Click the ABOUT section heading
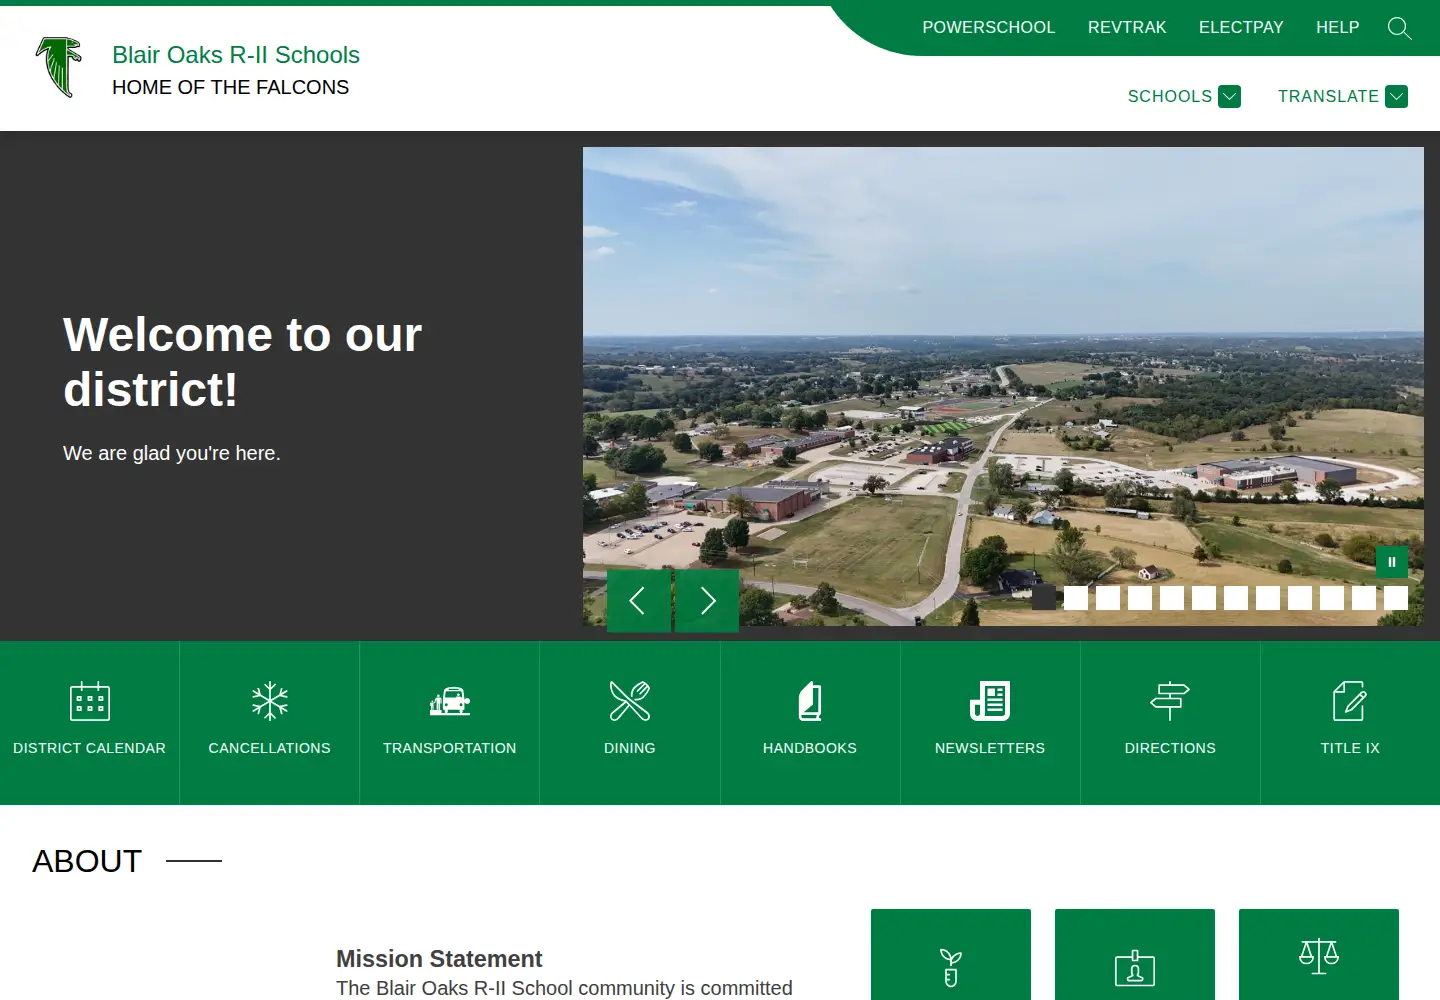This screenshot has width=1440, height=1000. (x=87, y=861)
